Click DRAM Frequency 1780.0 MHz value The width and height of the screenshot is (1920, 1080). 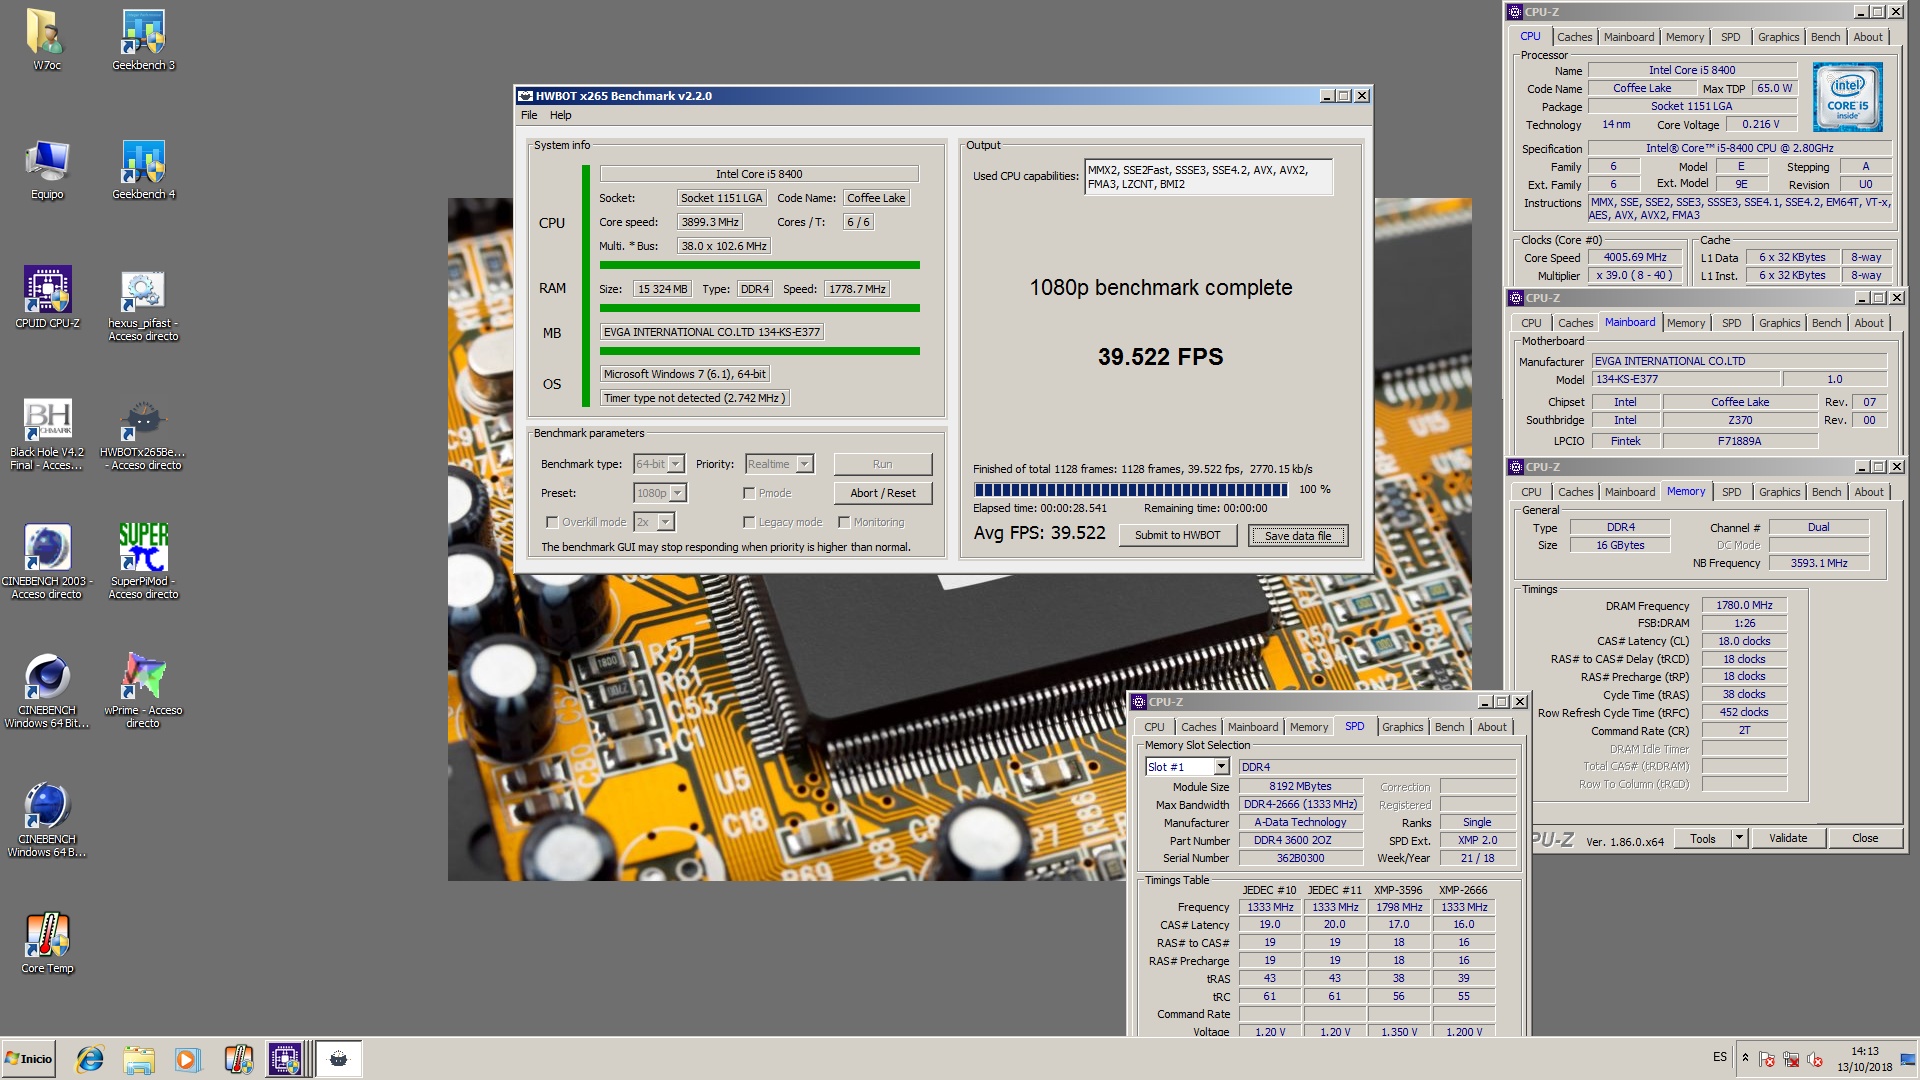[1744, 605]
